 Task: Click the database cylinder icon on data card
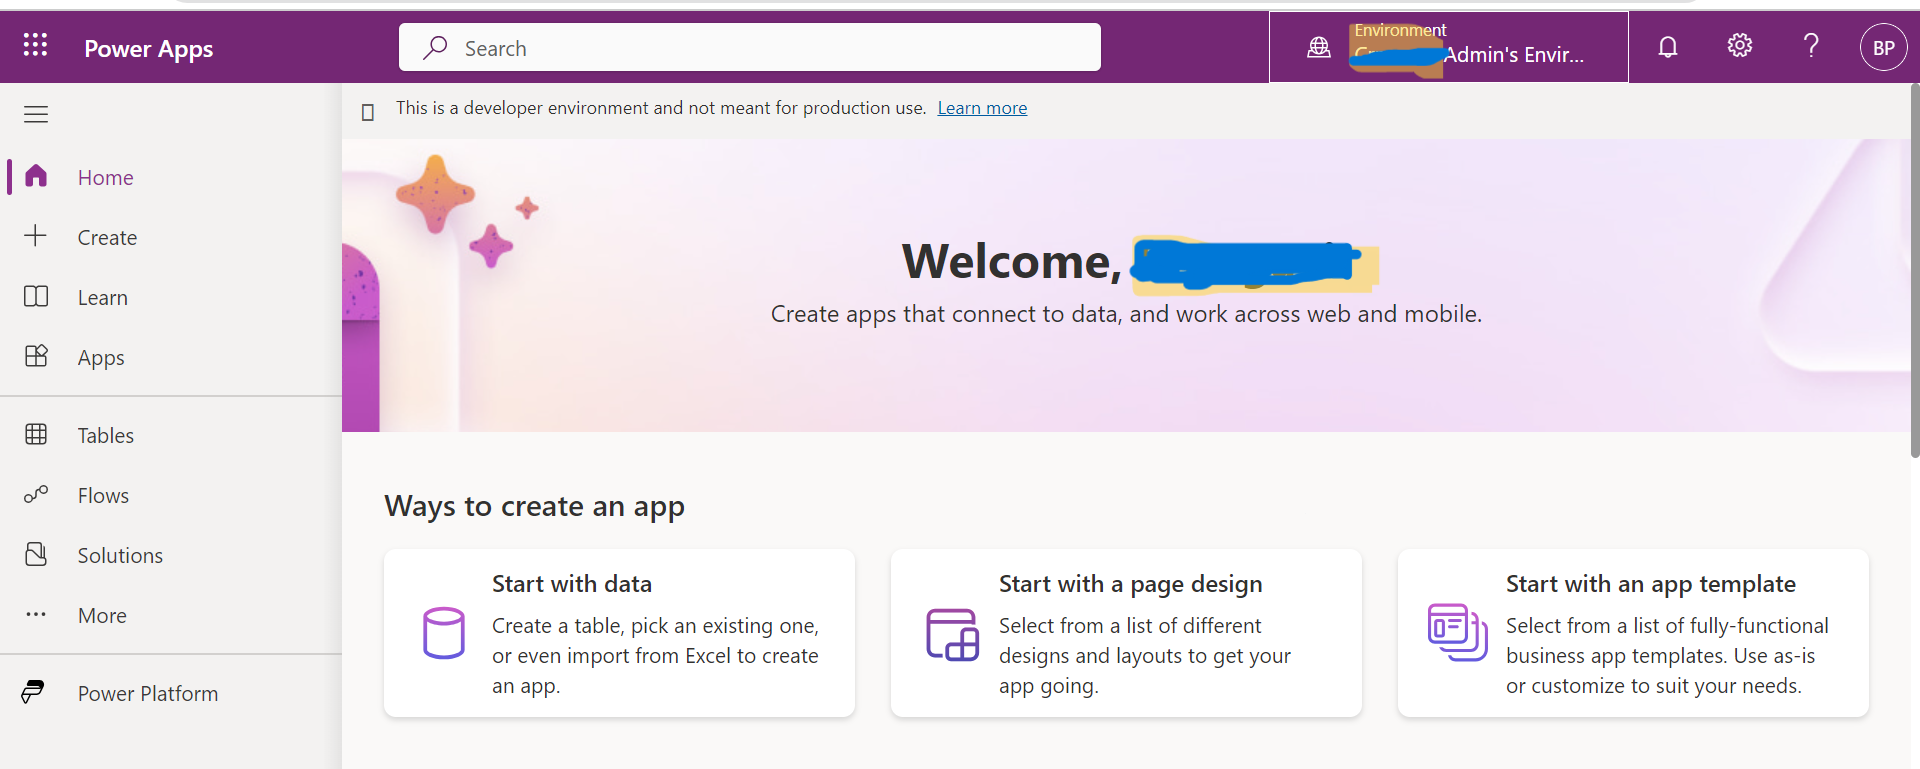(444, 633)
